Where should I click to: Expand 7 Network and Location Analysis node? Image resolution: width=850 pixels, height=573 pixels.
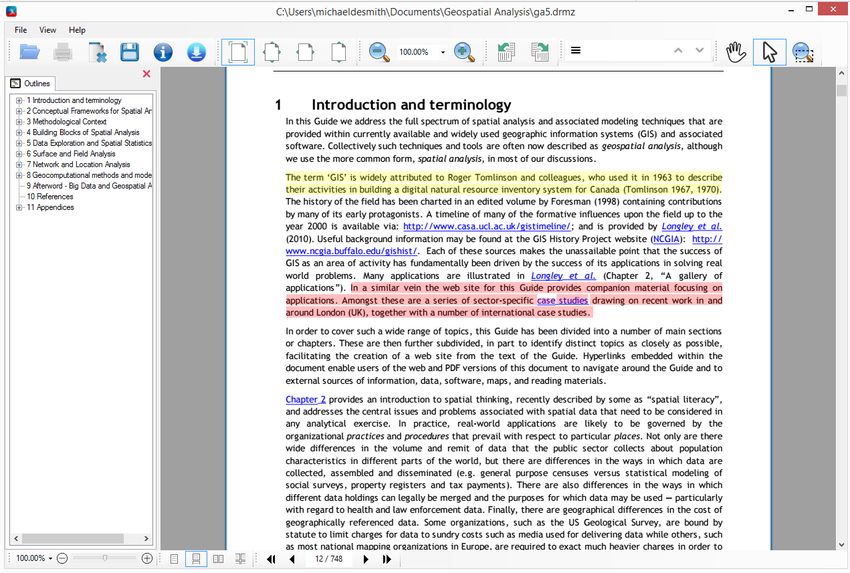(19, 164)
